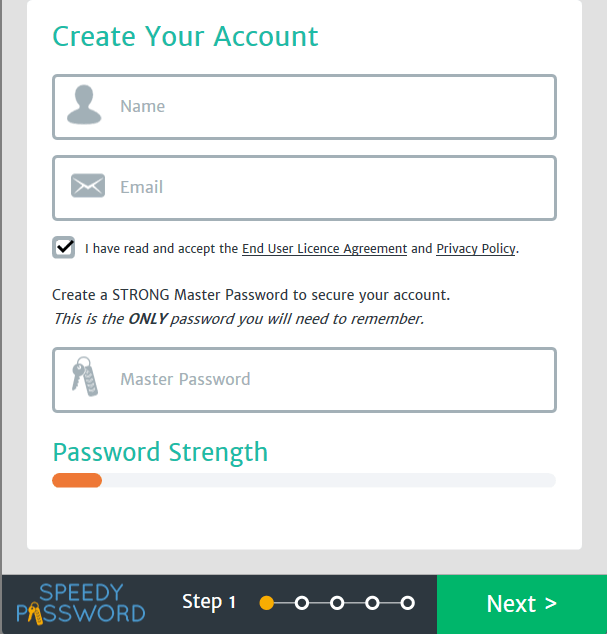Uncheck the licence agreement acceptance checkbox

point(63,247)
